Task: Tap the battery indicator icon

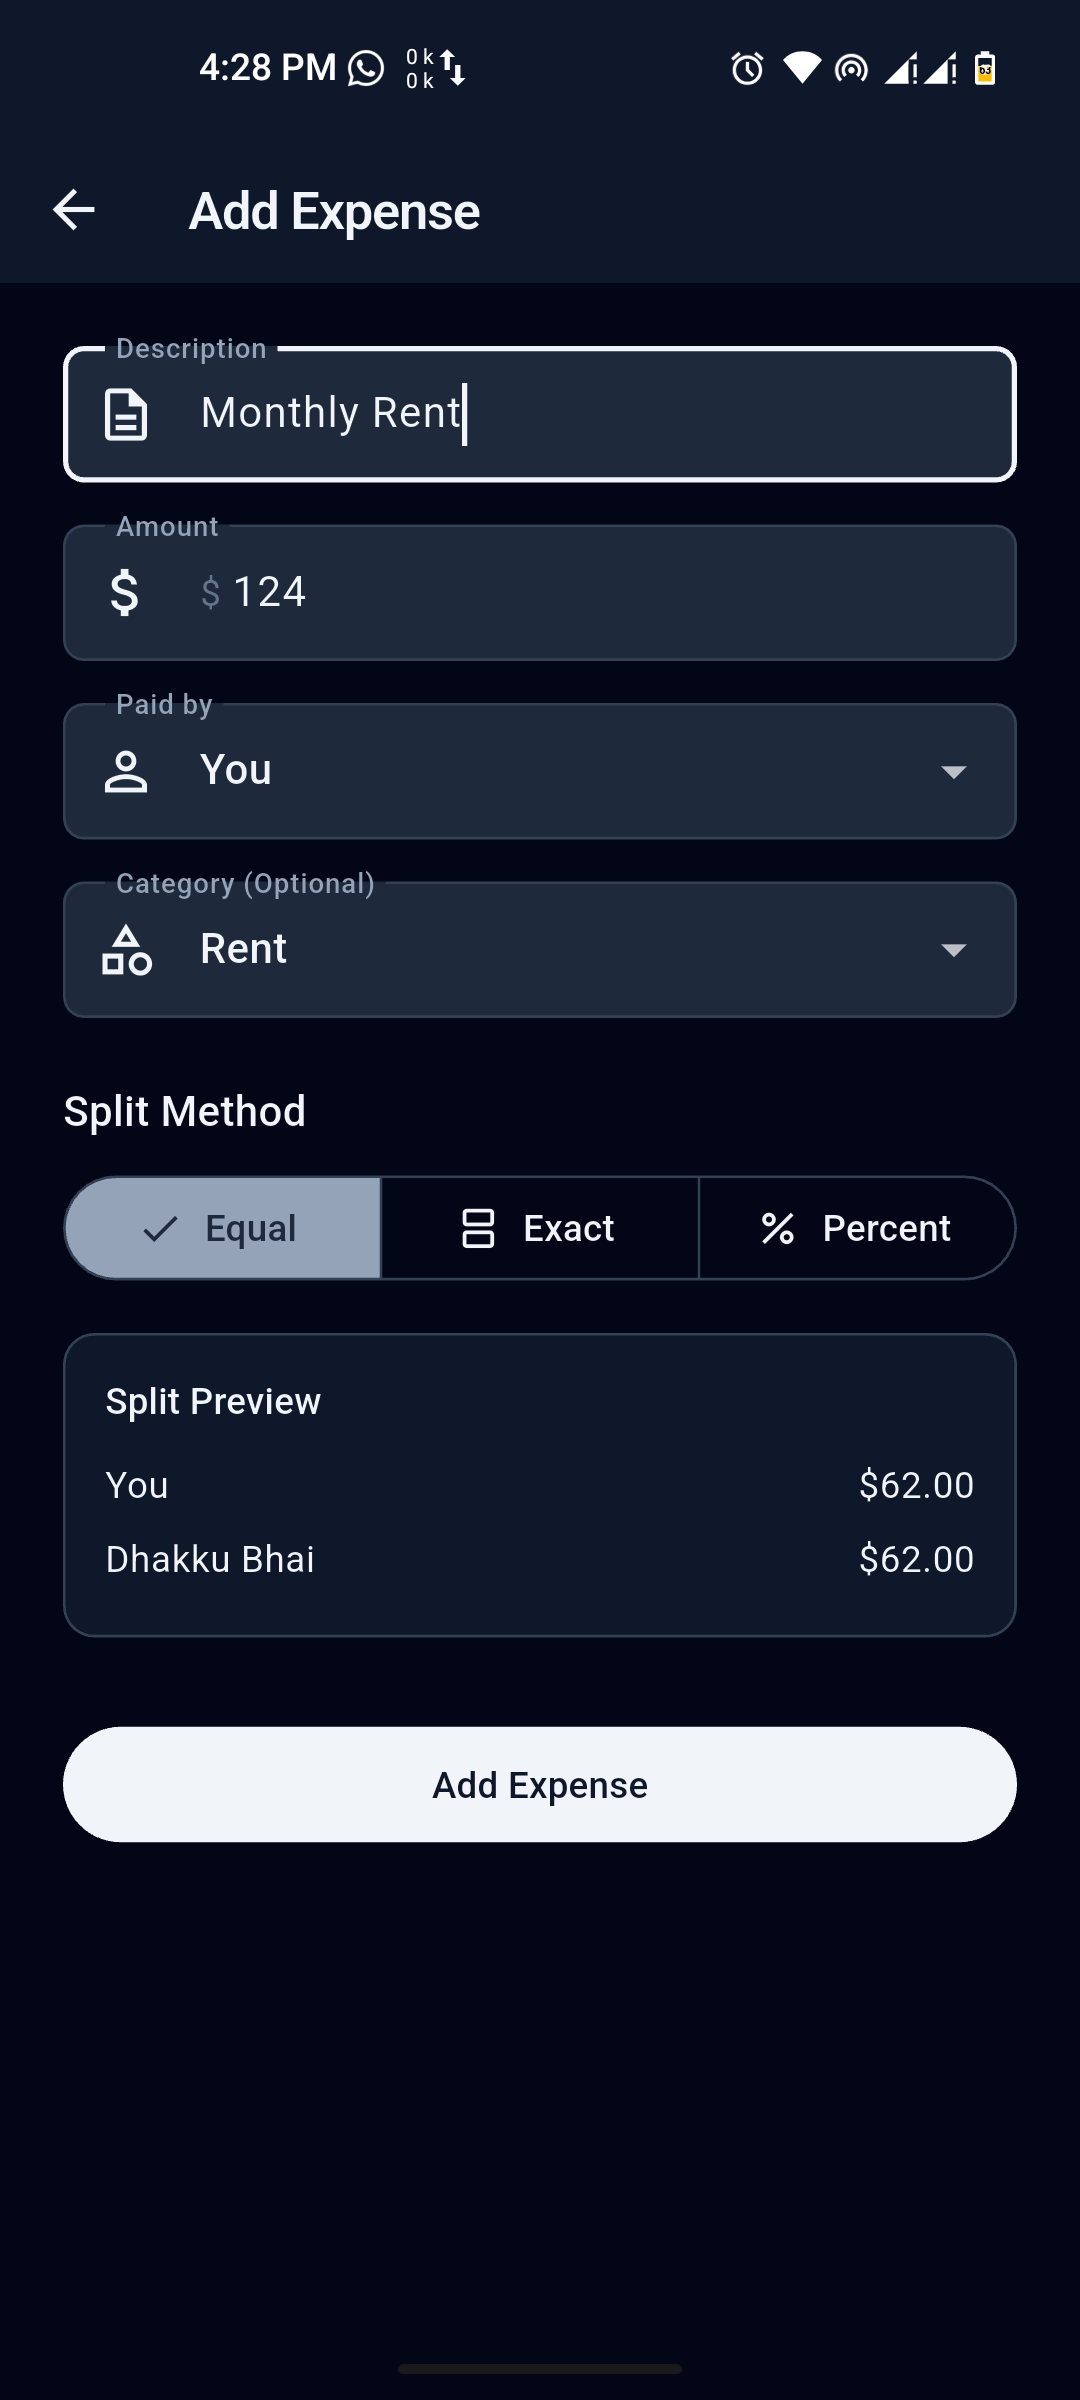Action: tap(985, 68)
